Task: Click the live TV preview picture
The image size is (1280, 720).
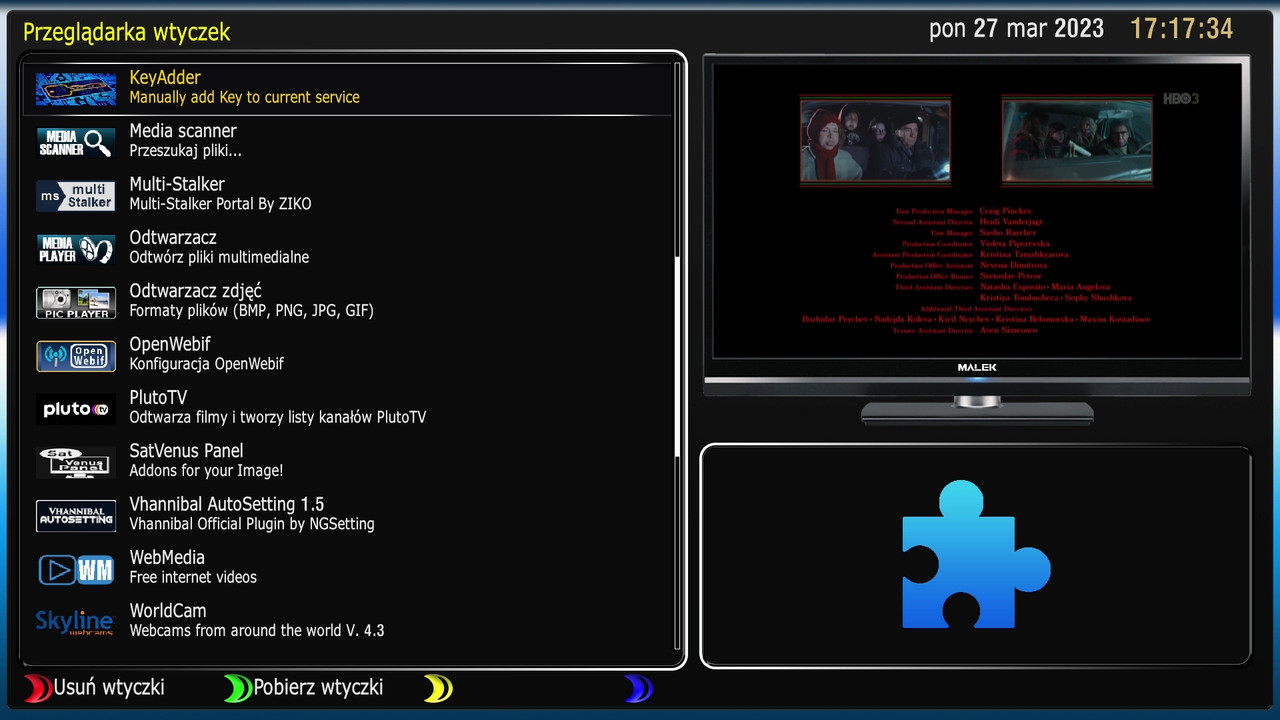Action: (x=977, y=211)
